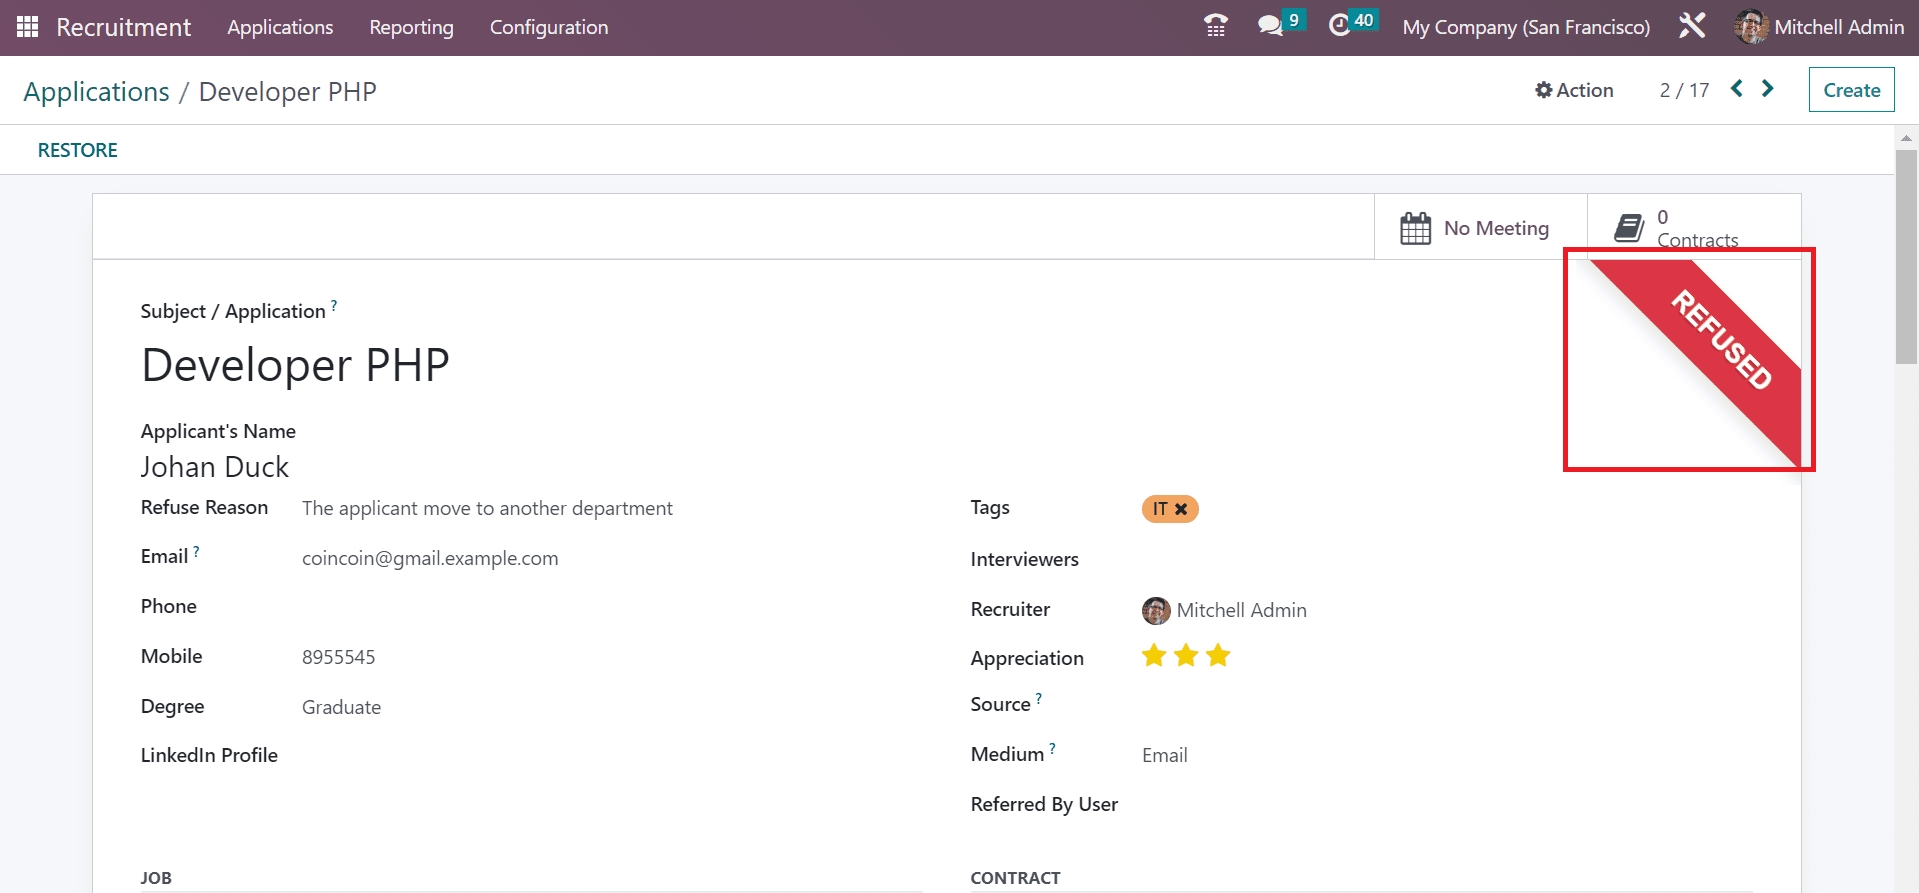1919x893 pixels.
Task: Open the Reporting menu
Action: [x=411, y=27]
